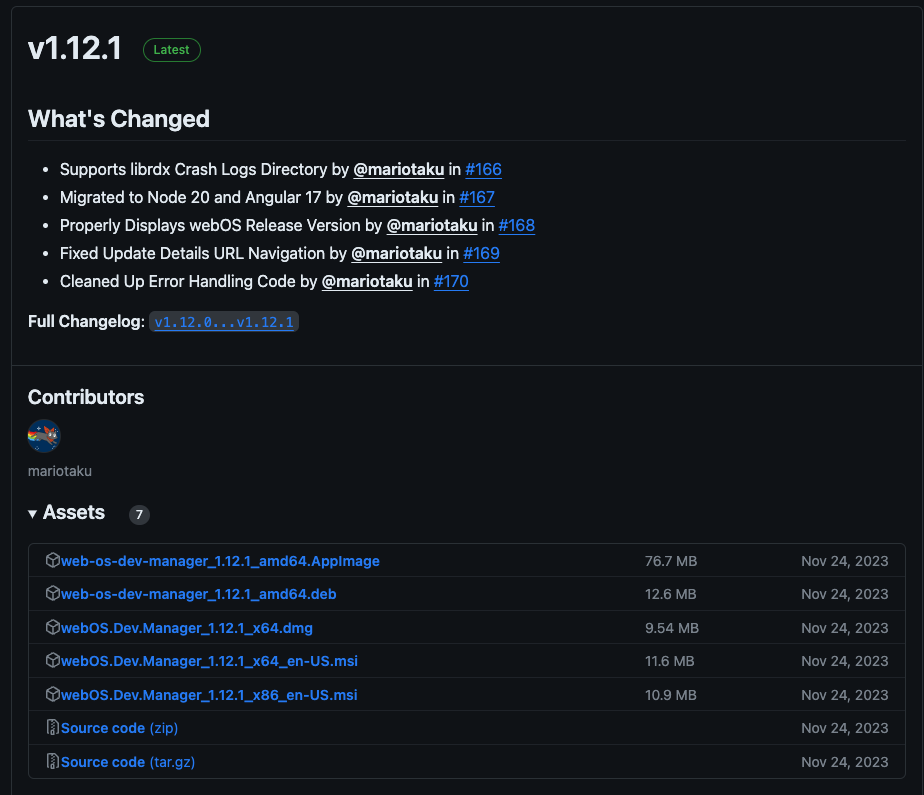Click the package icon beside amd64.AppImage

pos(52,560)
